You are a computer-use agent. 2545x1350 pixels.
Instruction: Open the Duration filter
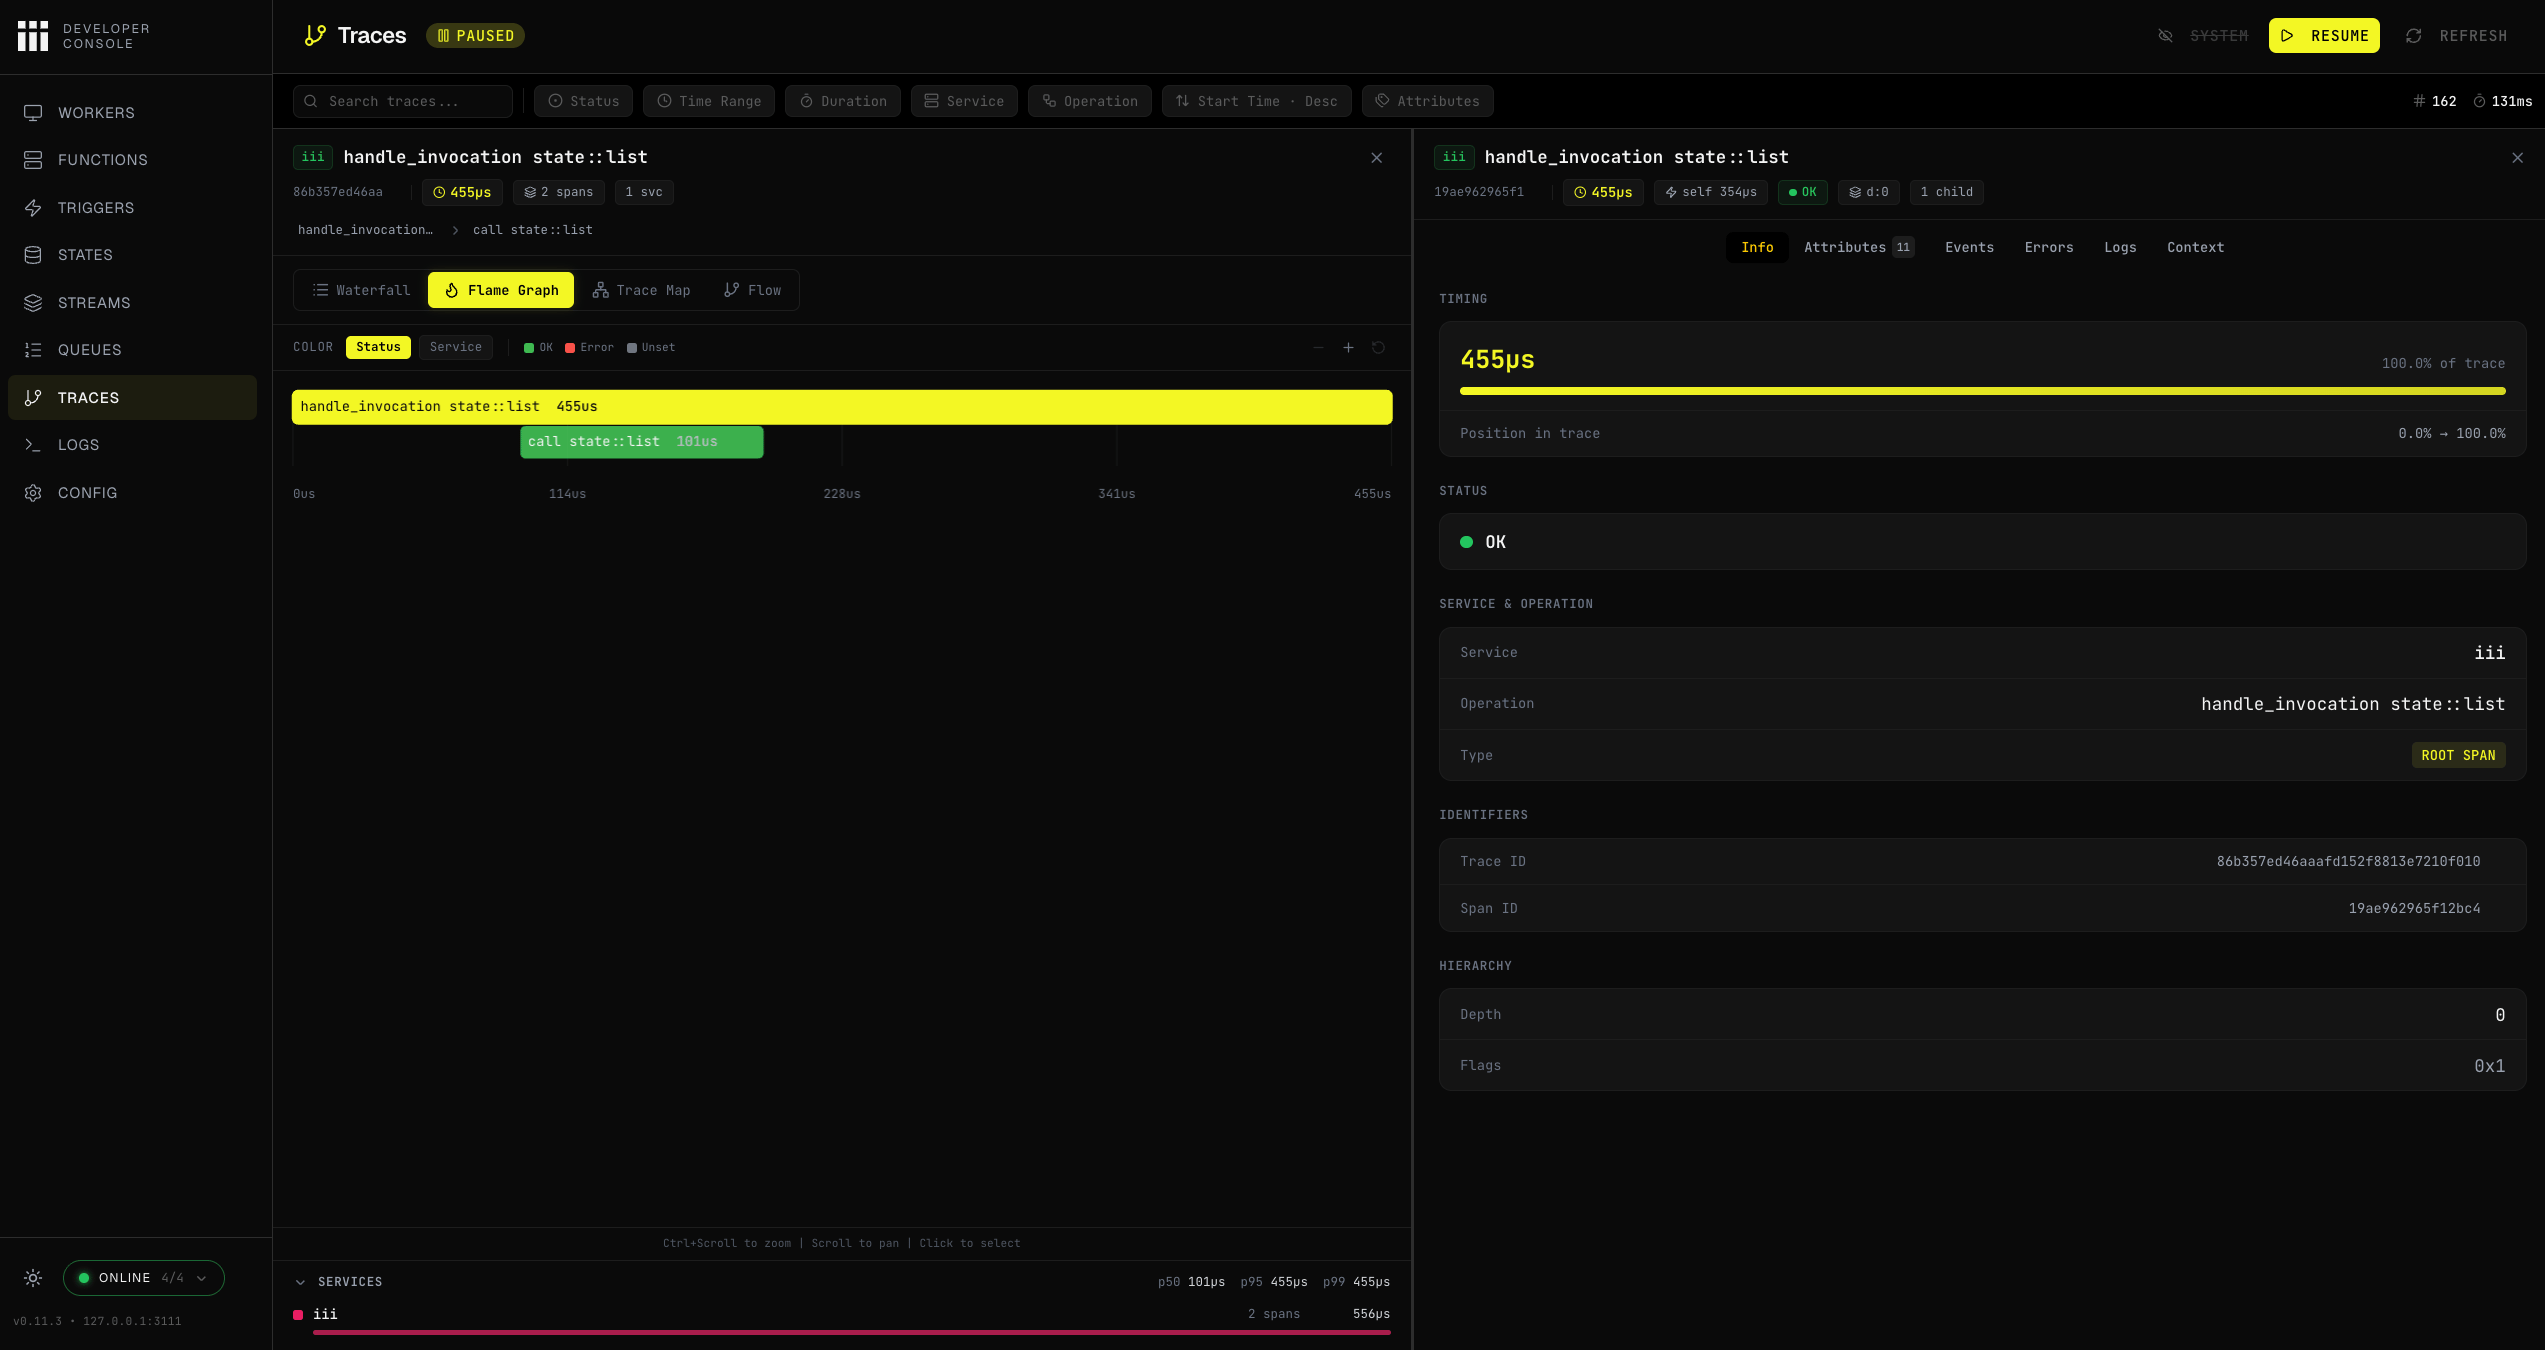click(843, 101)
